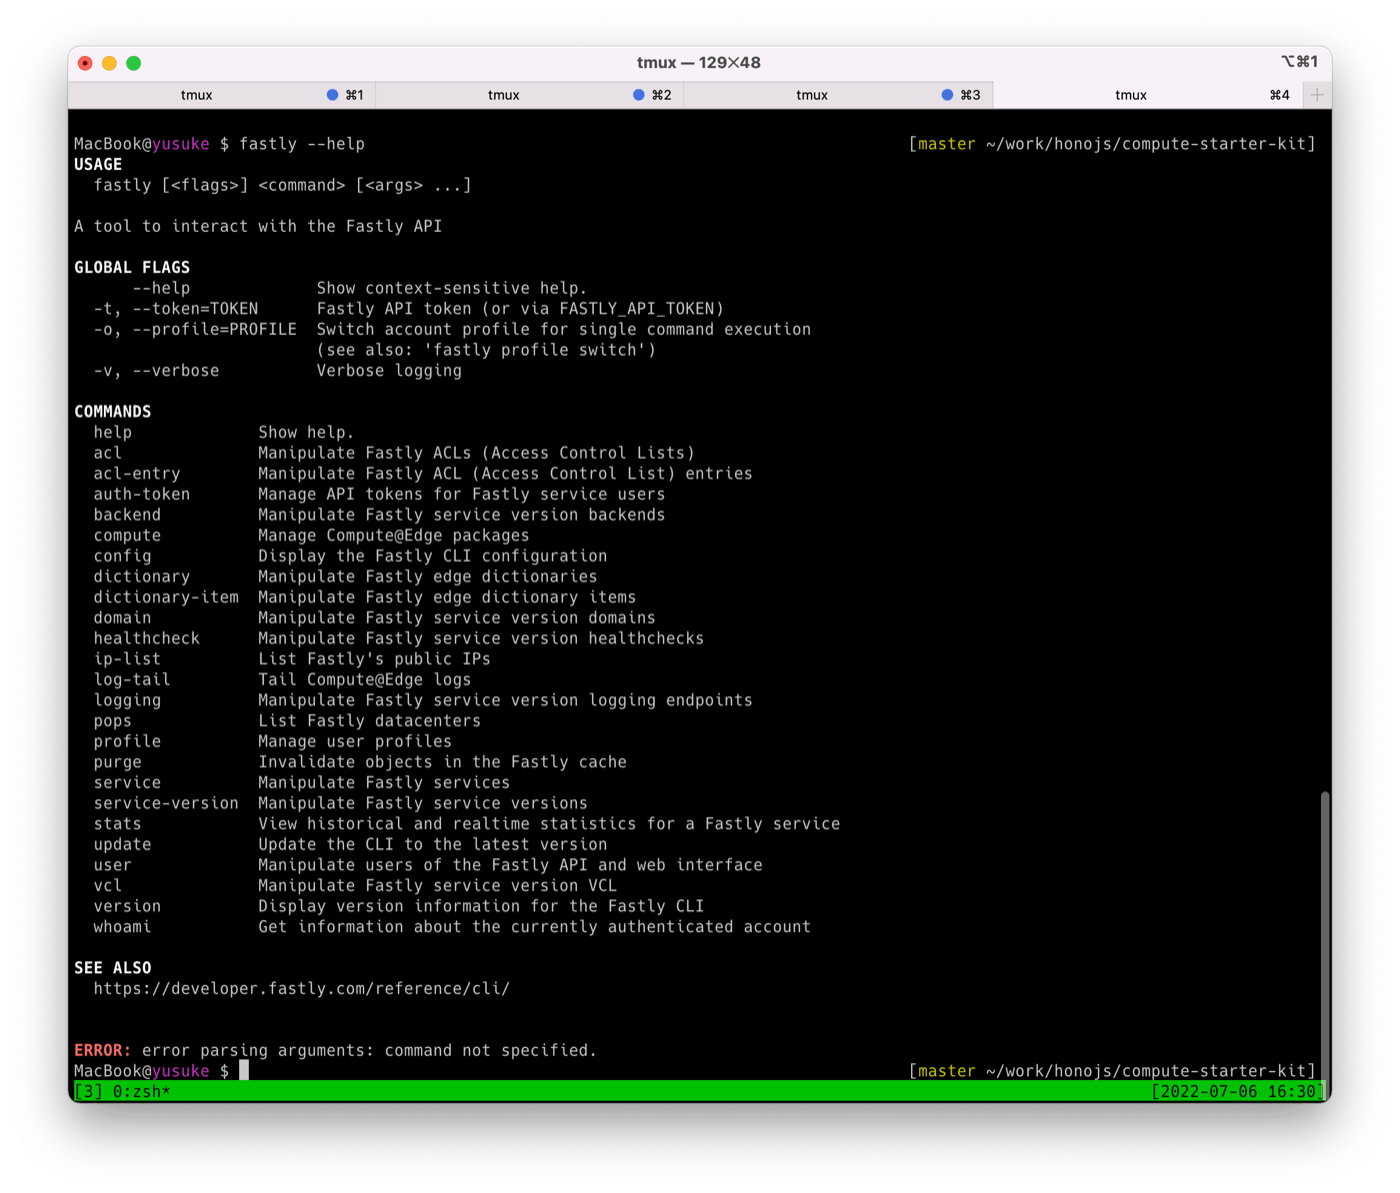Click the 'config' command name

(122, 556)
